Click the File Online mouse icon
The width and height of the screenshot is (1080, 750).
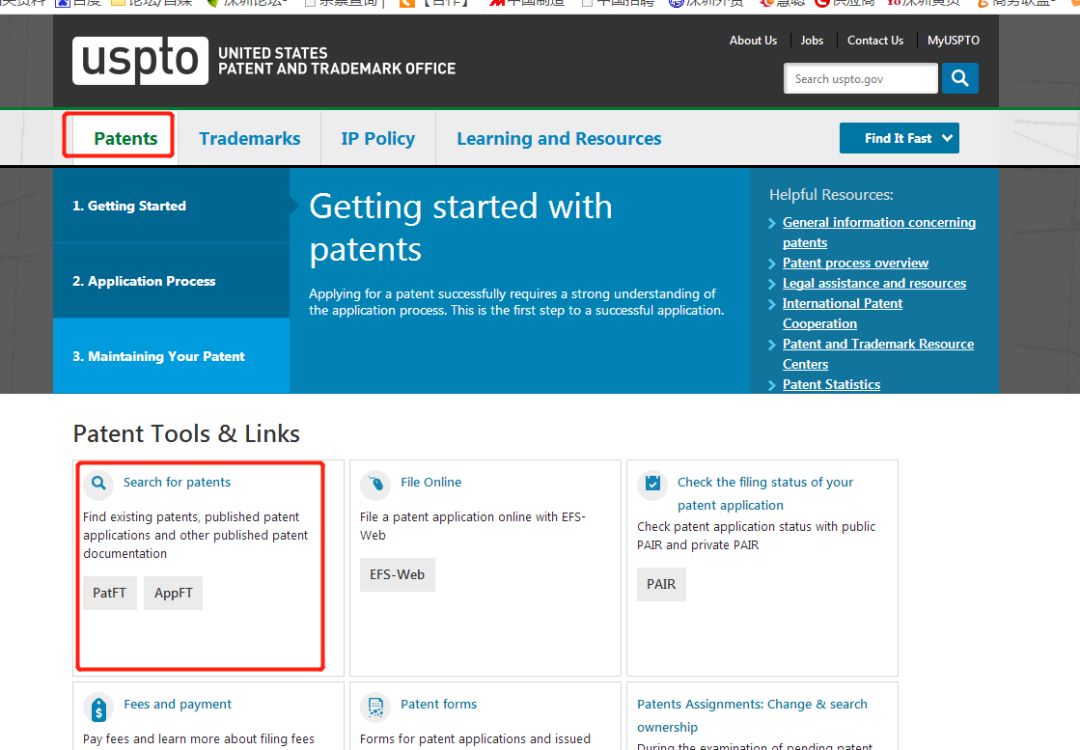point(375,484)
